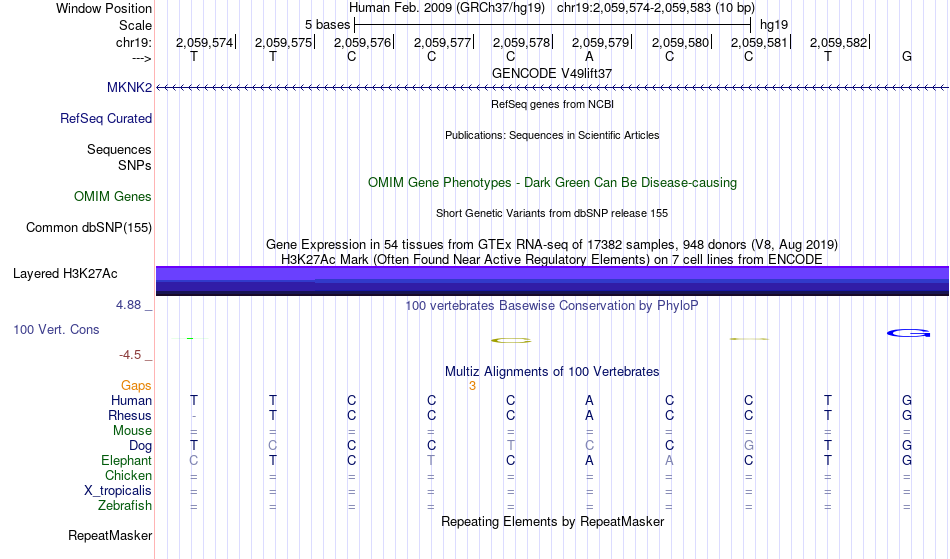Click the 2,059,582 ruler position
The height and width of the screenshot is (559, 950).
pyautogui.click(x=839, y=42)
